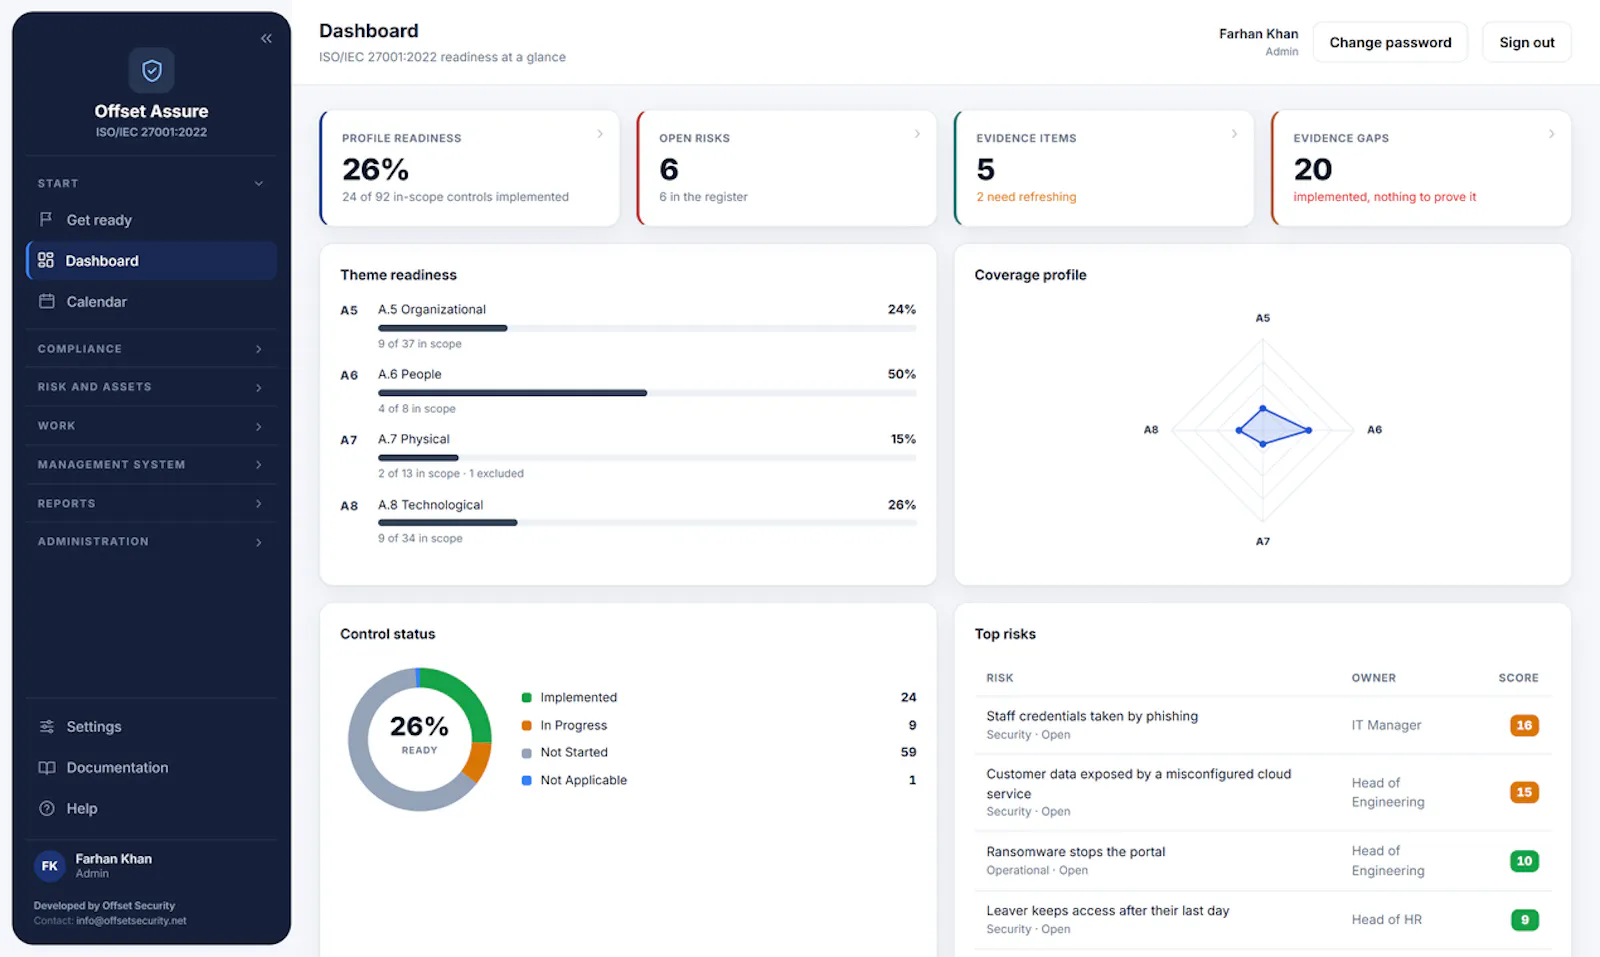This screenshot has width=1600, height=957.
Task: Collapse the START section chevron
Action: [259, 183]
